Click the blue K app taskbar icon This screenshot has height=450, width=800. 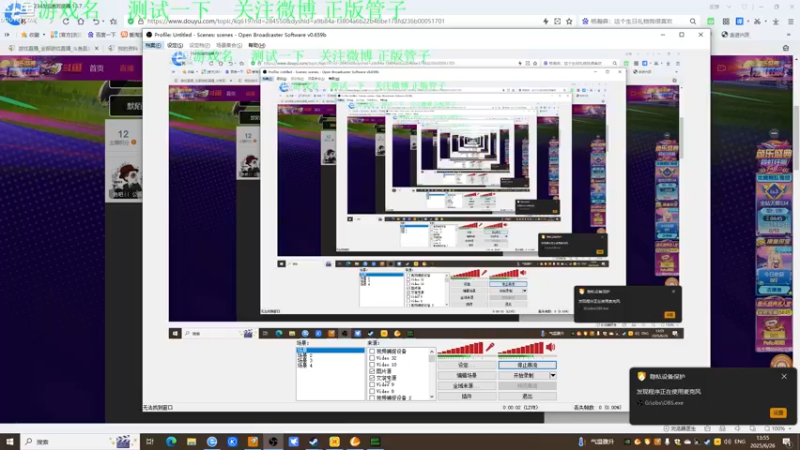coord(232,441)
